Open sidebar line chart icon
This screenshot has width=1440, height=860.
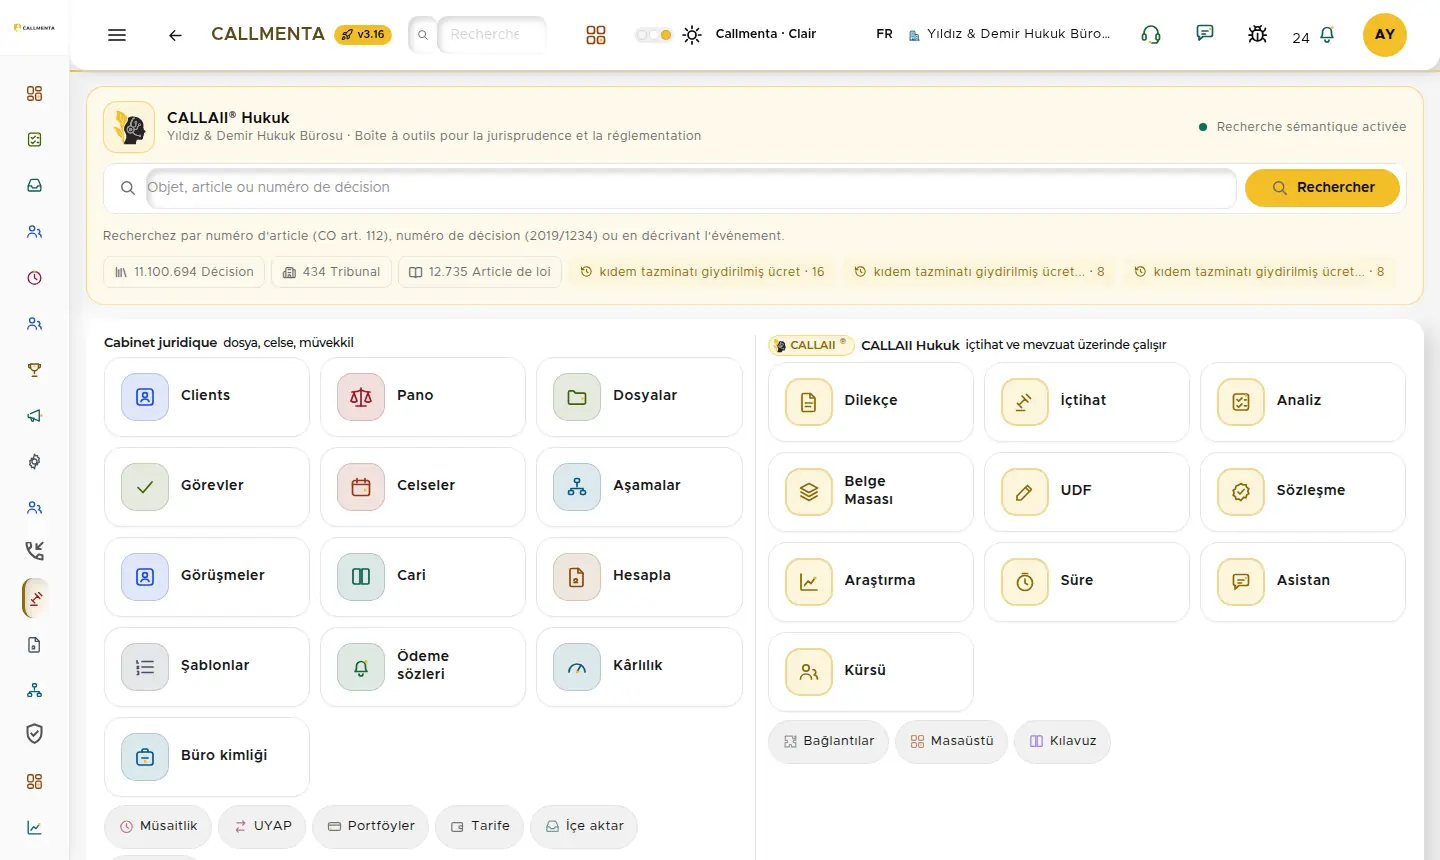[35, 828]
